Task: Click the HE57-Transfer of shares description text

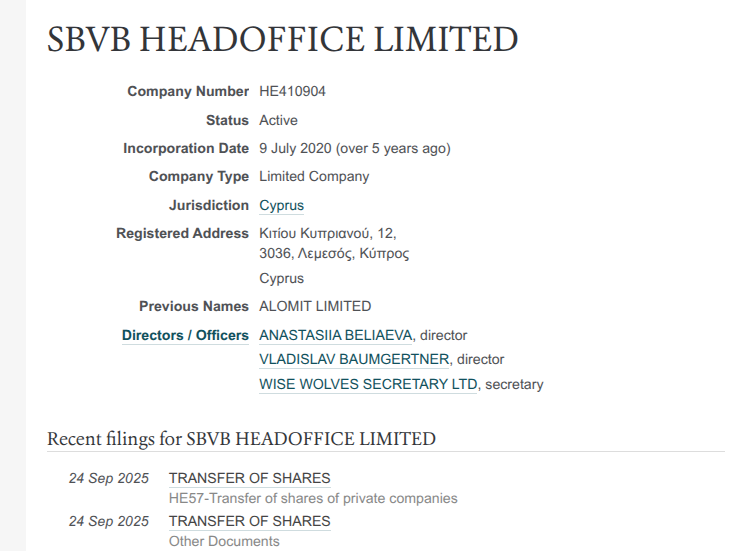Action: tap(313, 498)
